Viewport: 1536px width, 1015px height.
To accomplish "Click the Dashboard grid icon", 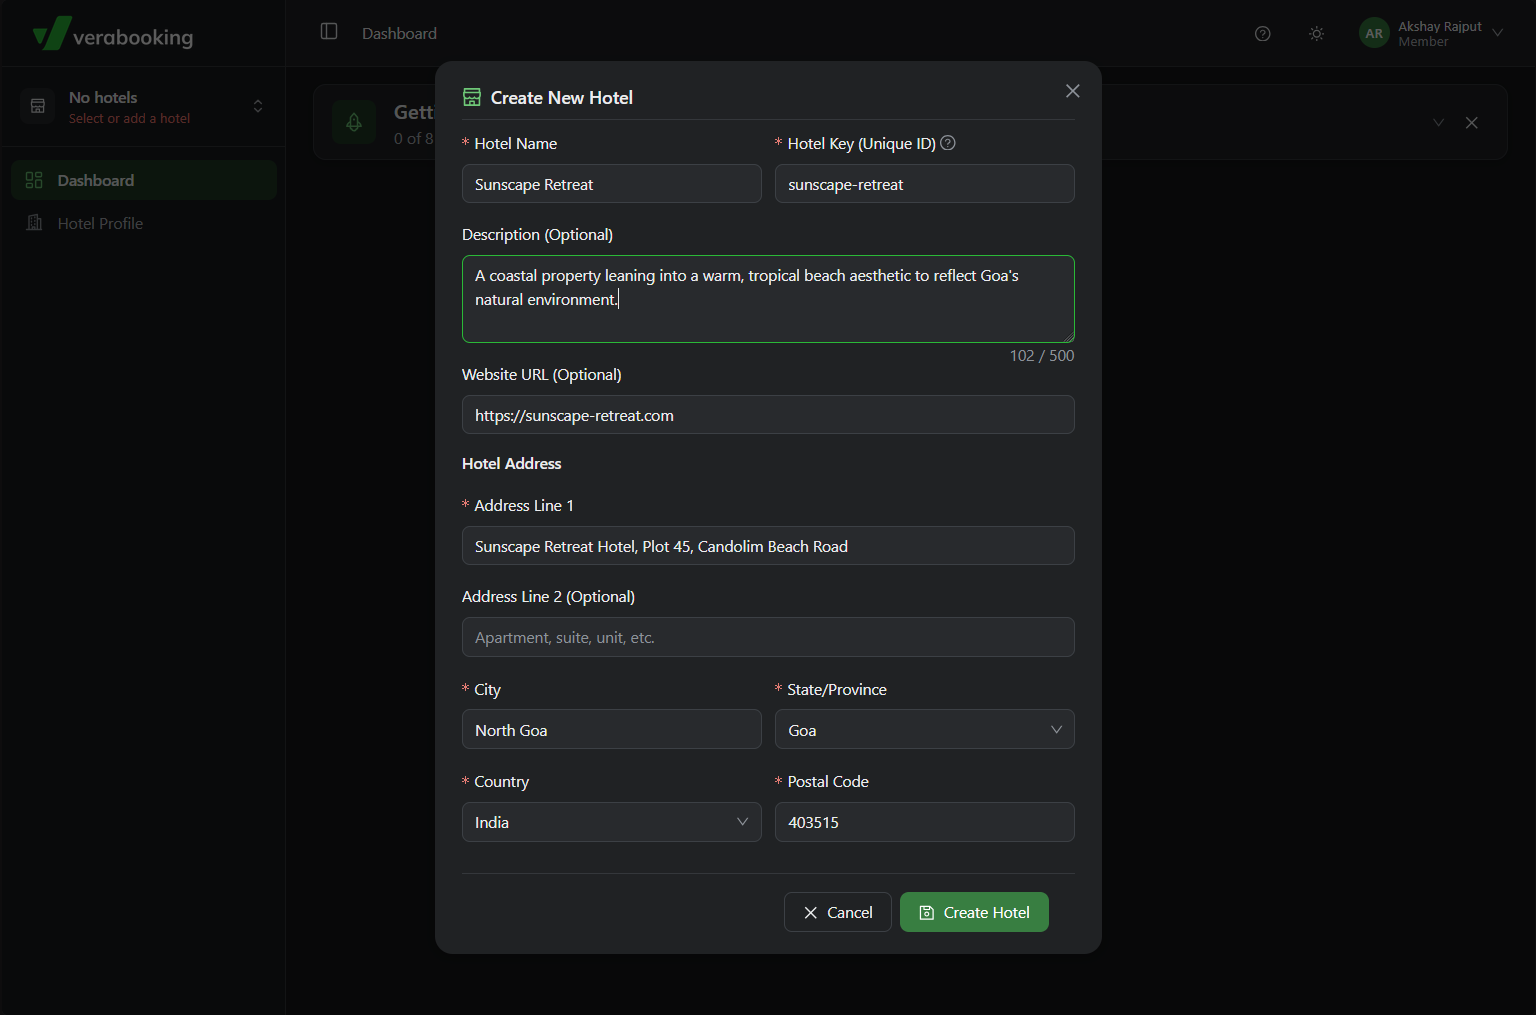I will (34, 180).
